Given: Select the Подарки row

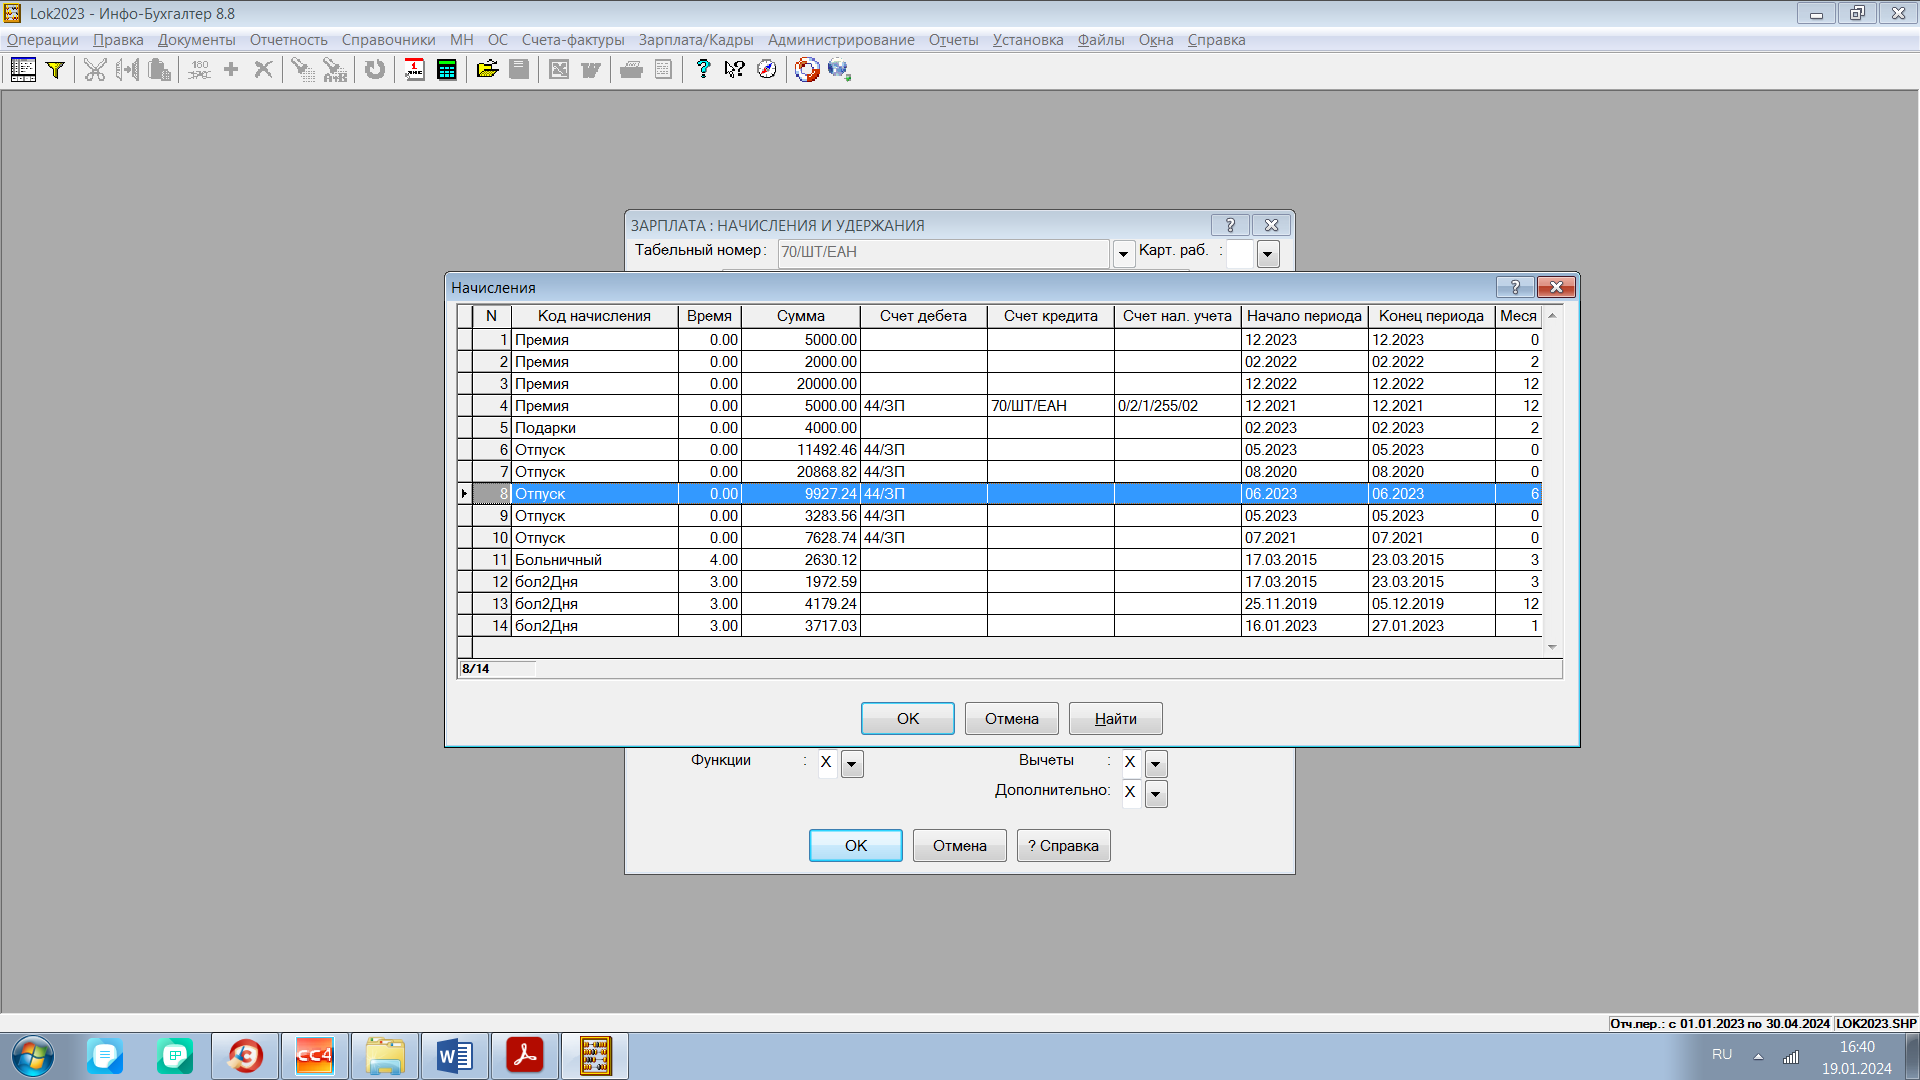Looking at the screenshot, I should point(1000,428).
